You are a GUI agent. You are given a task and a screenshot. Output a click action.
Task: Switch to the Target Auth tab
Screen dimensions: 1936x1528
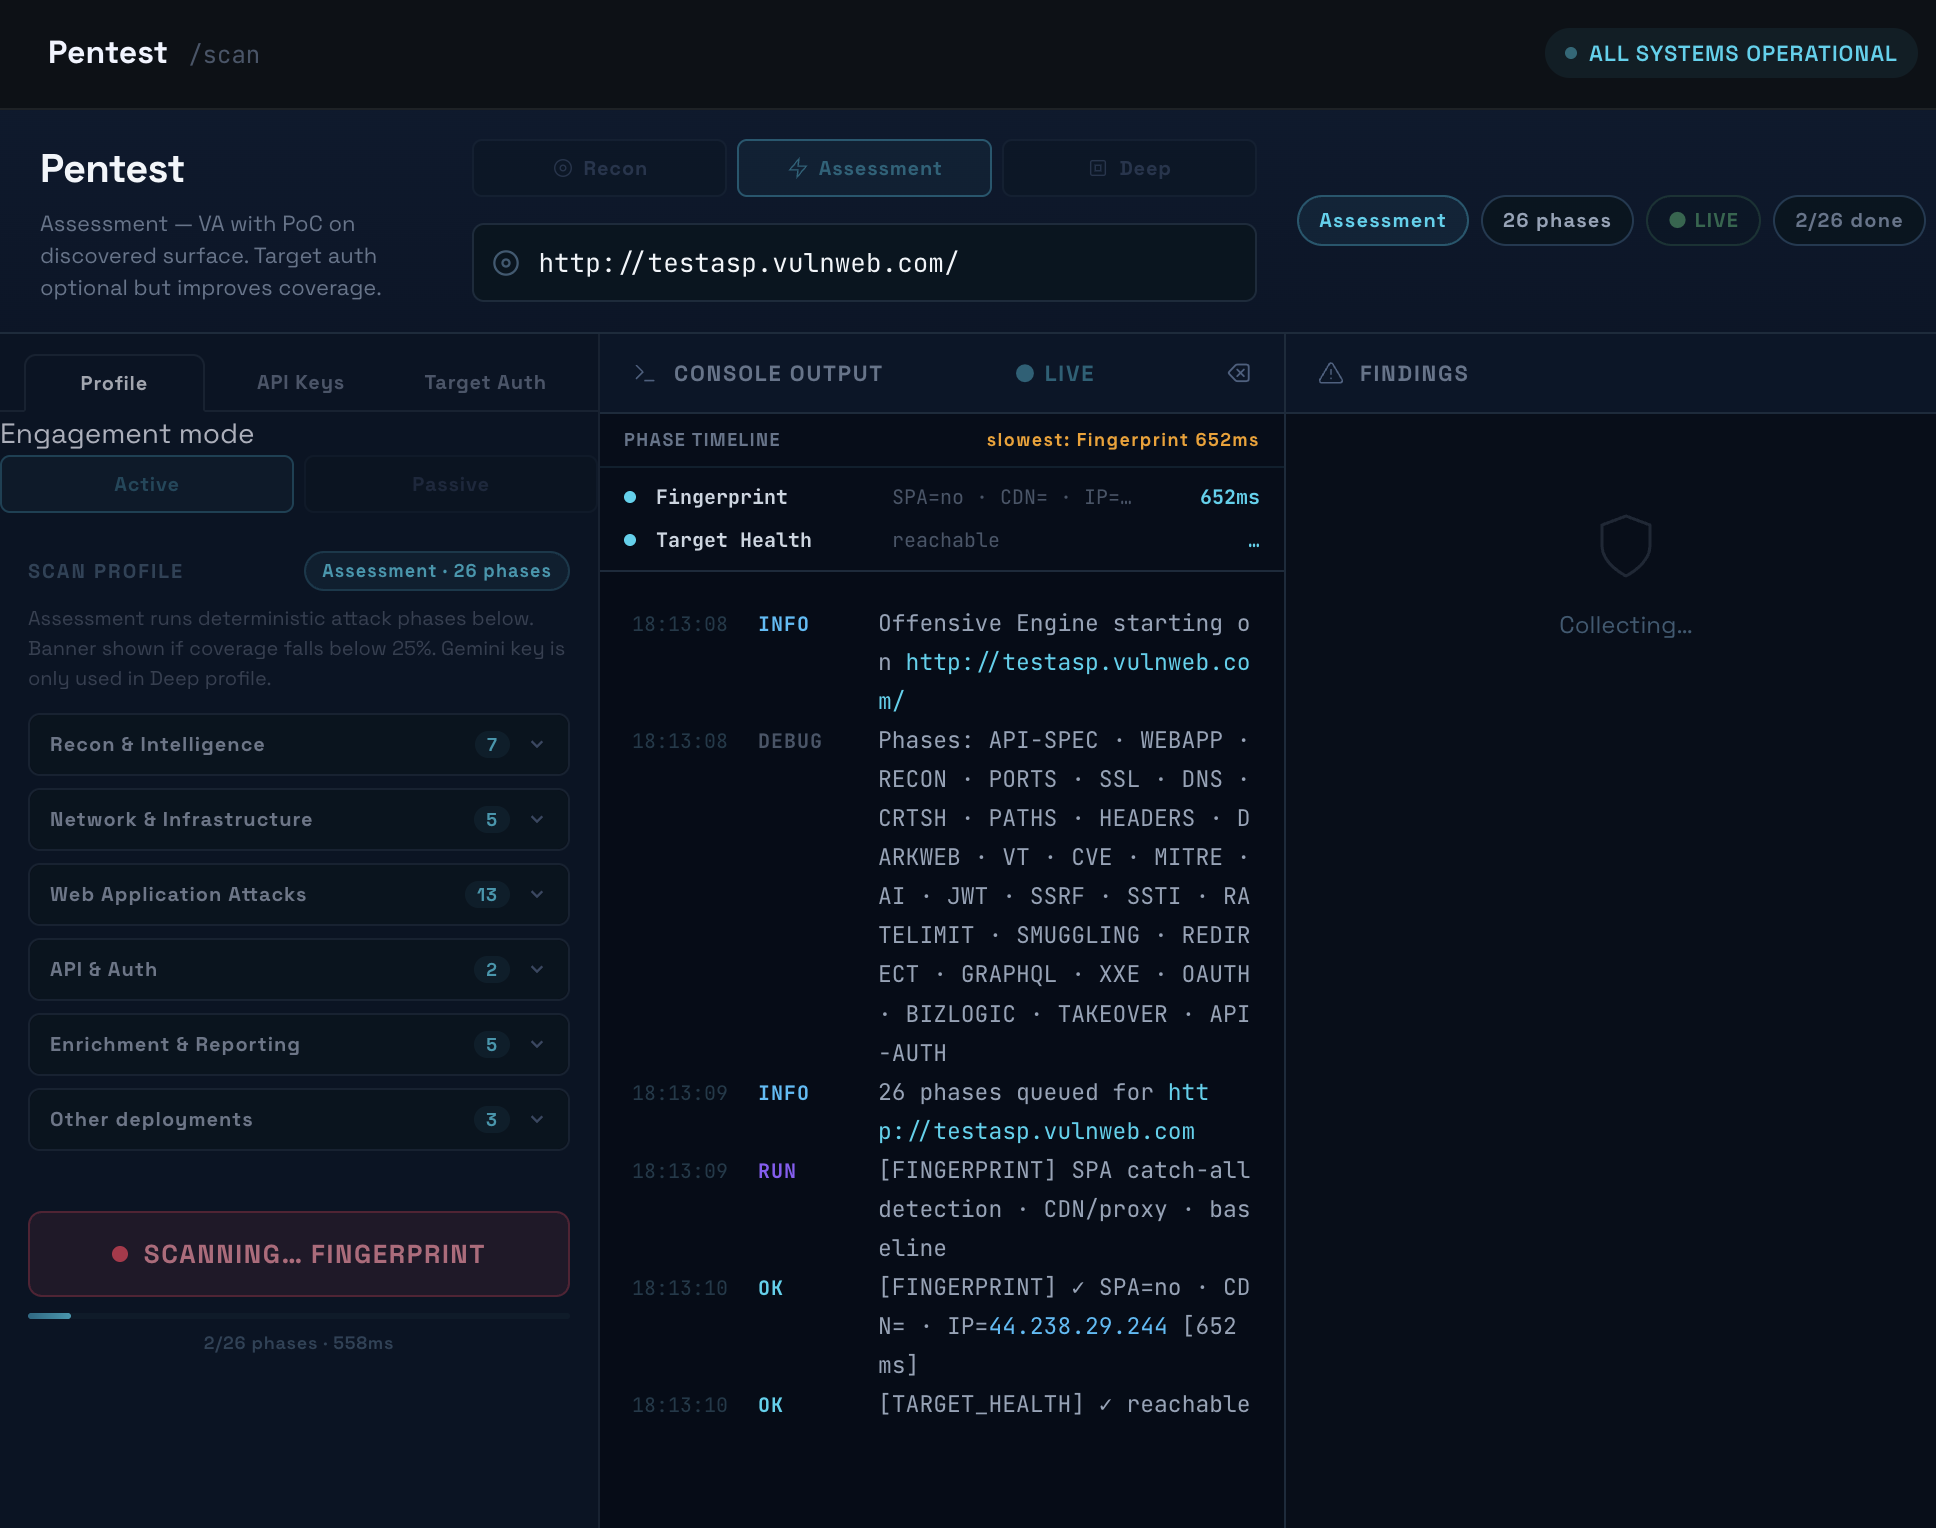tap(485, 382)
